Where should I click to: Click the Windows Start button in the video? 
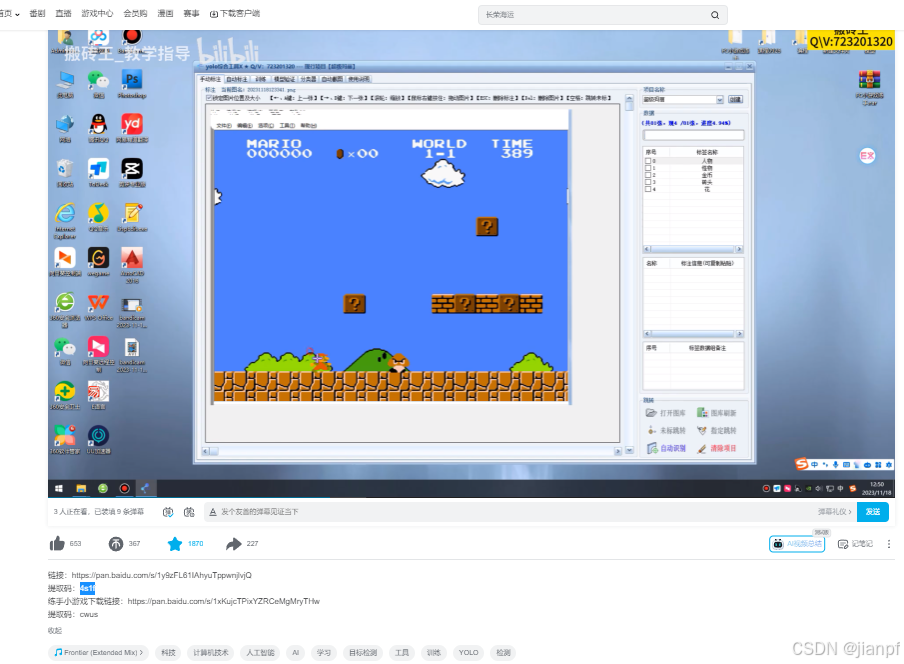point(58,489)
